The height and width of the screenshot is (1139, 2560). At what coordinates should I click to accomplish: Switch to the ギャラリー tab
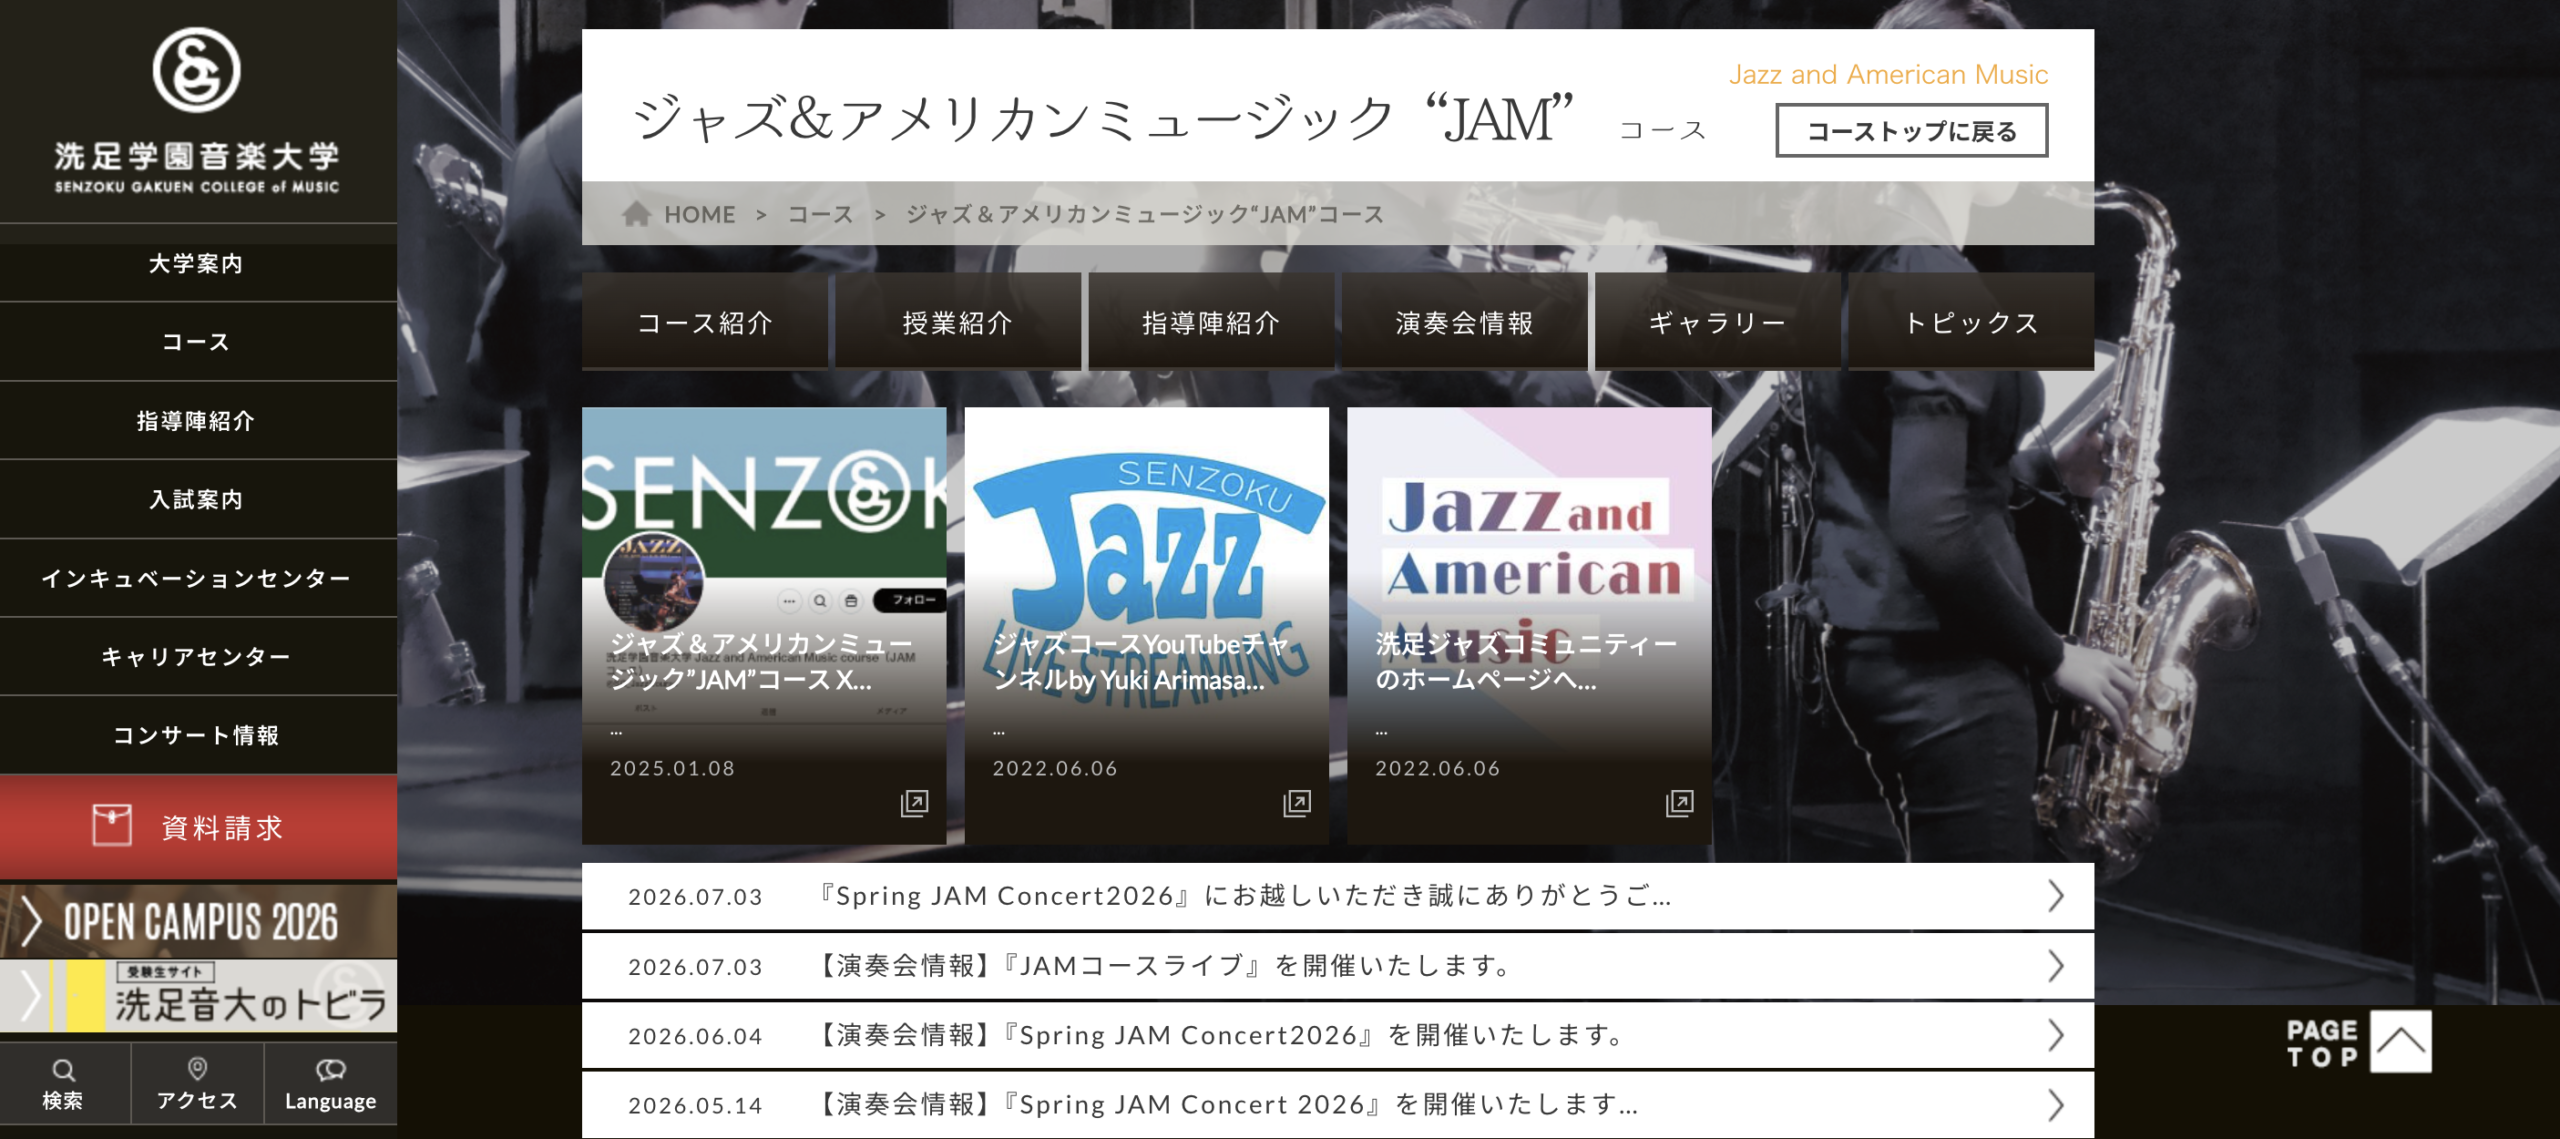[1717, 322]
